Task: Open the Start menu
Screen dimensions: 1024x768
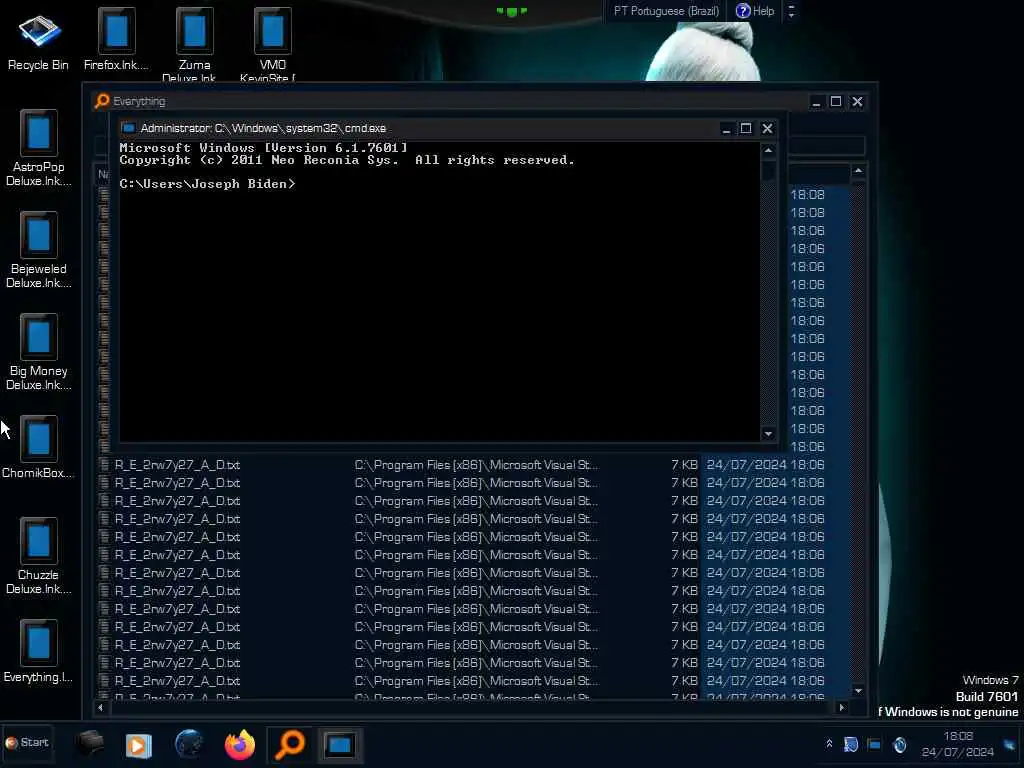Action: 27,743
